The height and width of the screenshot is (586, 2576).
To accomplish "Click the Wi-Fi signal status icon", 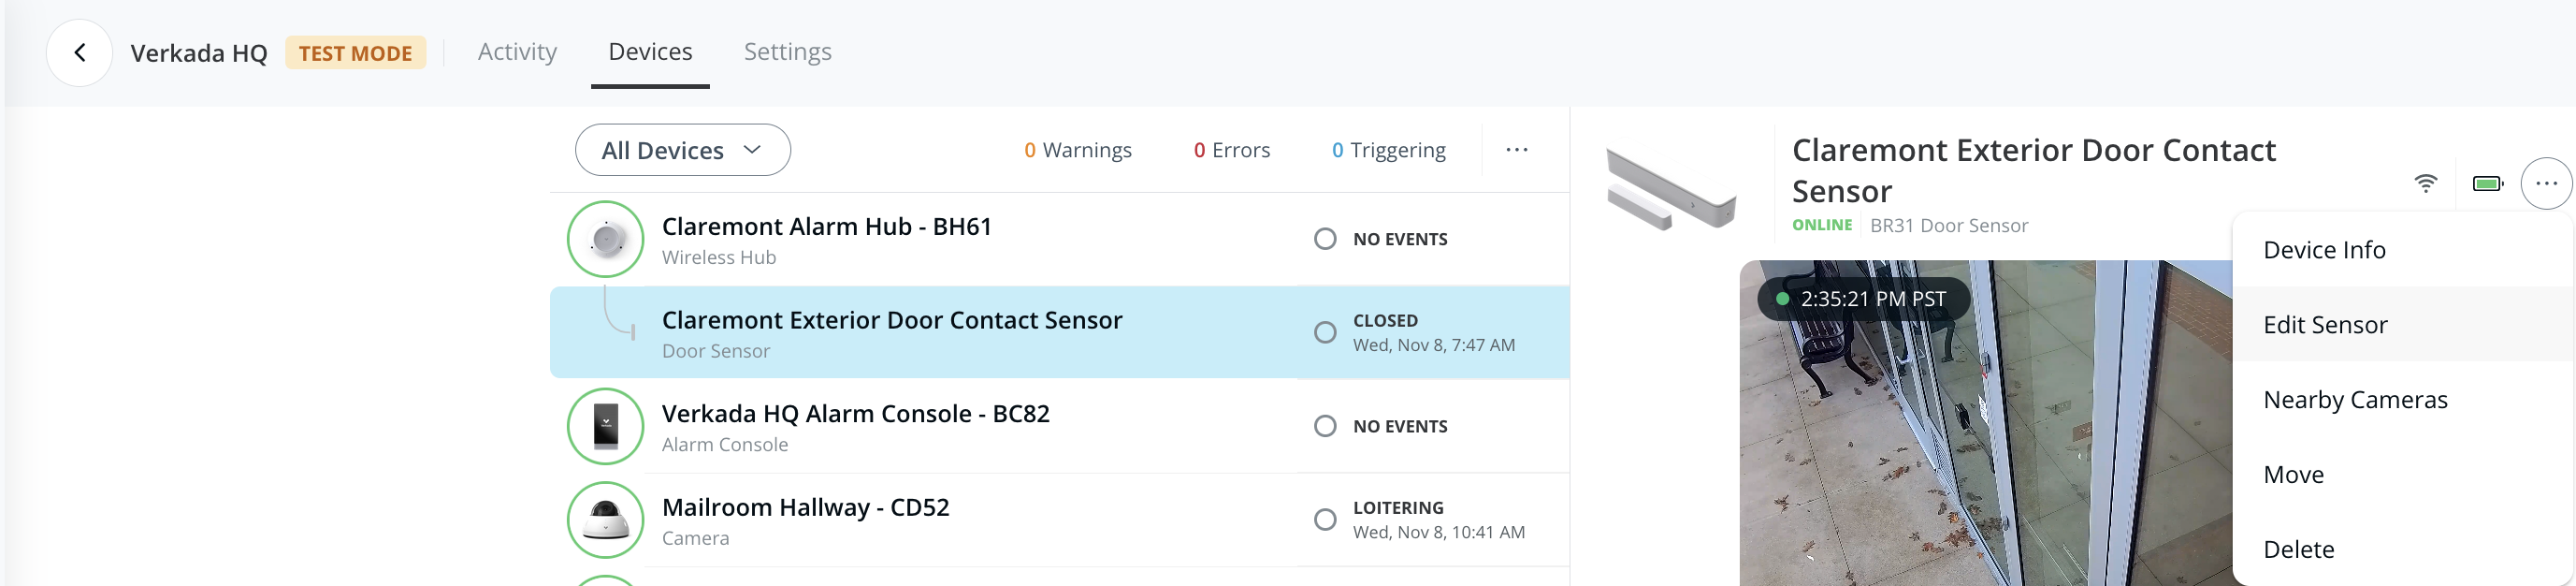I will pos(2425,184).
